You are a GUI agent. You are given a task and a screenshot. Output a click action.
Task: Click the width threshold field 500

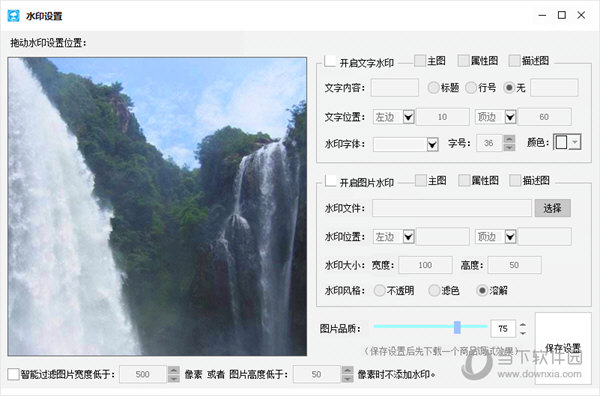[x=143, y=374]
